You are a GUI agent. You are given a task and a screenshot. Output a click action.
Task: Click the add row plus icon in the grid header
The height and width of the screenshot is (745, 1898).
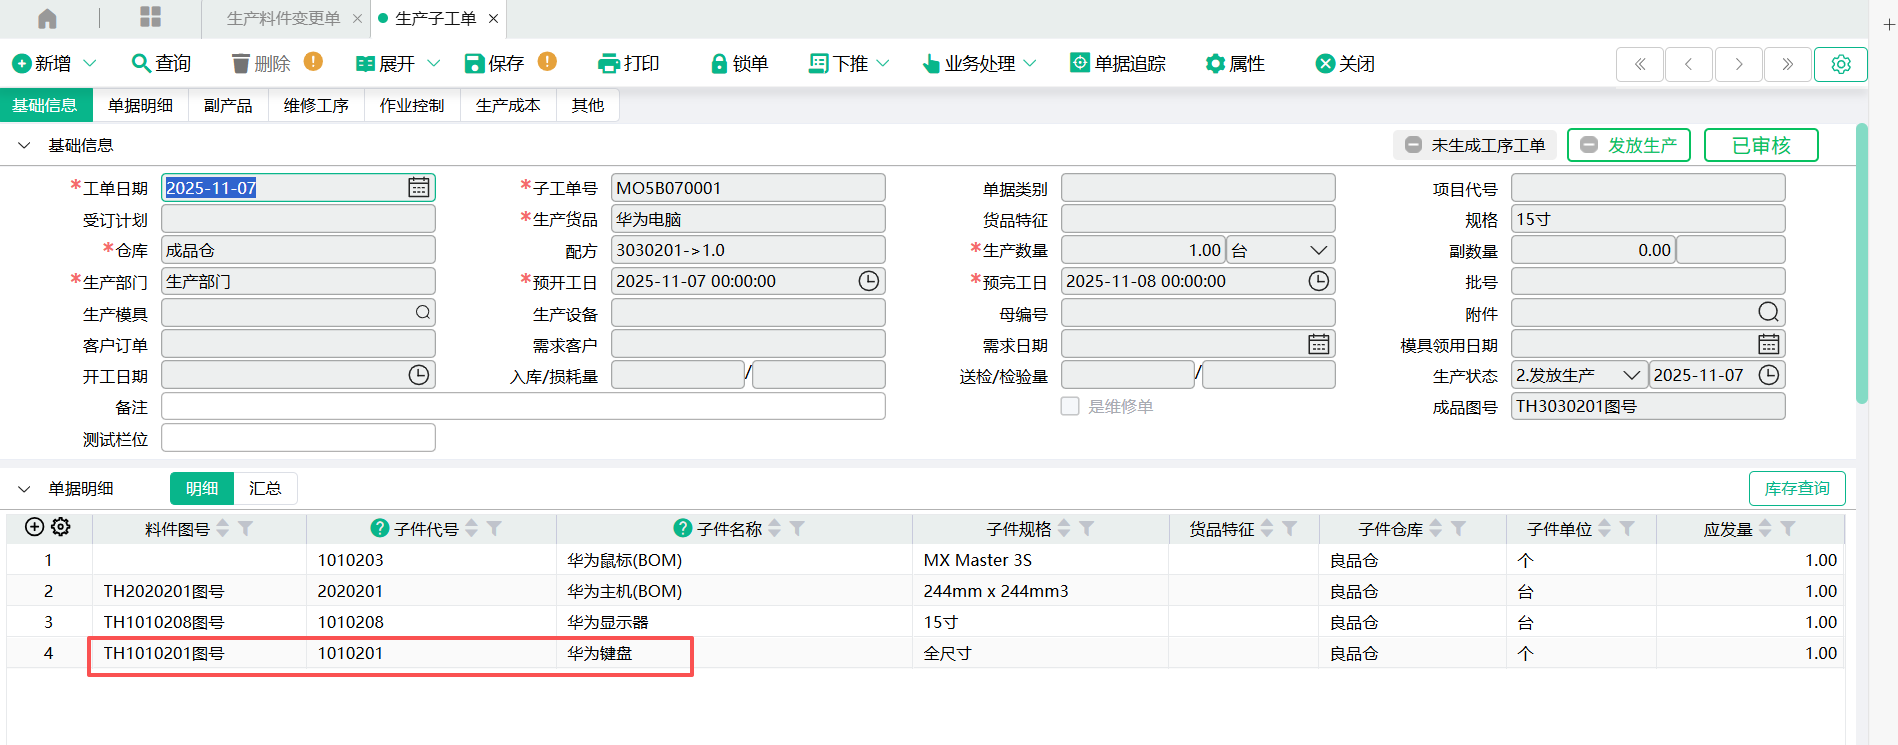pyautogui.click(x=35, y=527)
